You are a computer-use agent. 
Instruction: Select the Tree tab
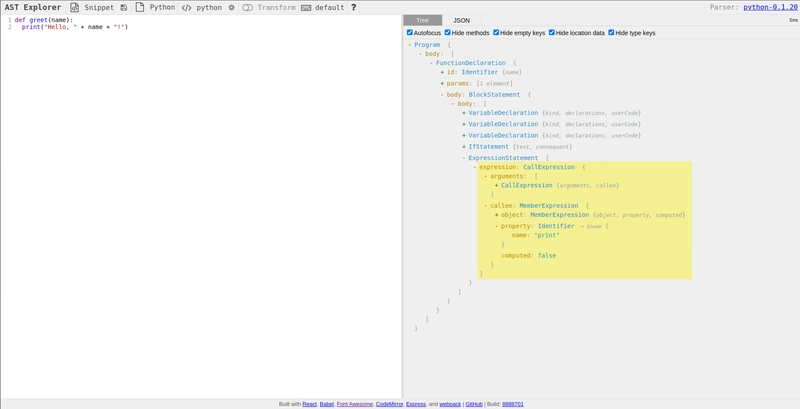click(x=422, y=20)
